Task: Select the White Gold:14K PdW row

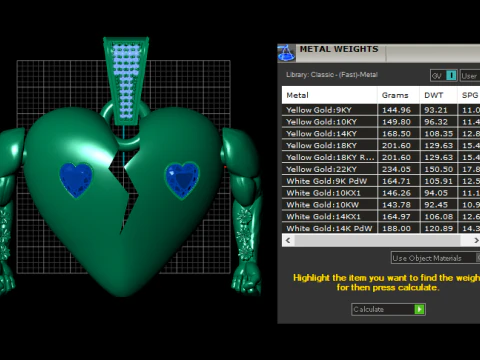Action: 381,228
